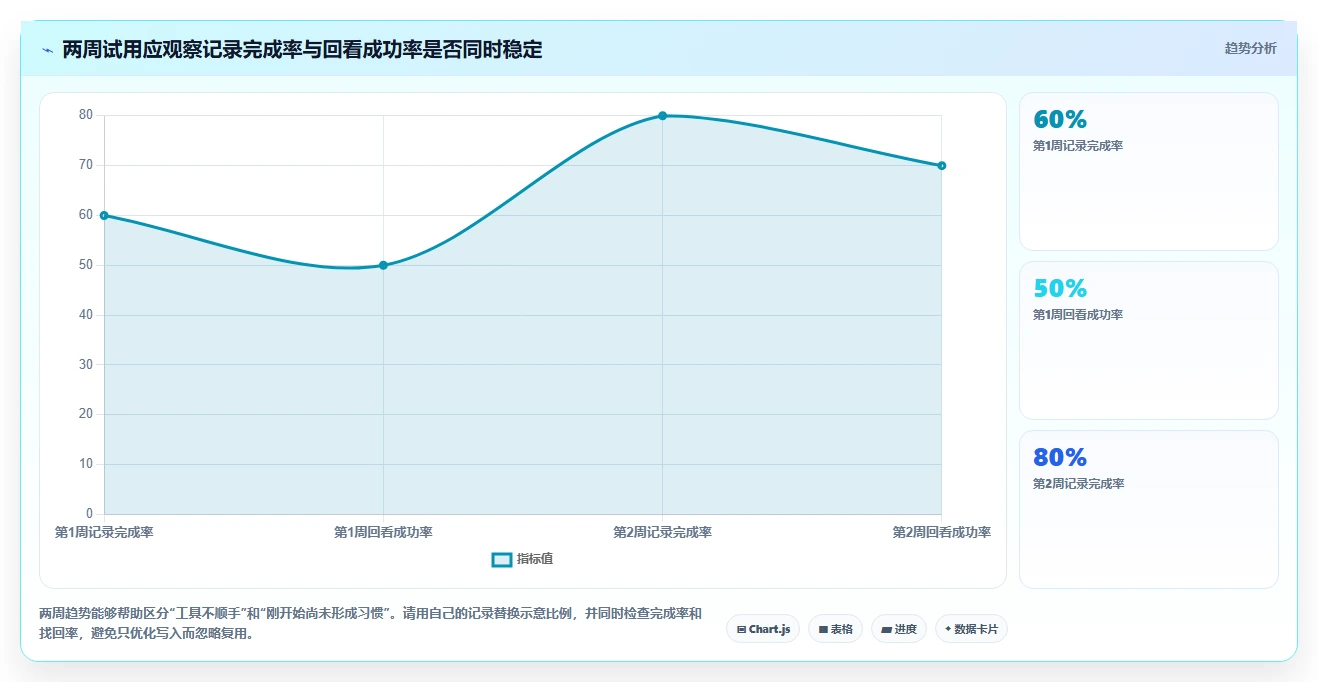Click the 60% value card

click(x=1148, y=171)
